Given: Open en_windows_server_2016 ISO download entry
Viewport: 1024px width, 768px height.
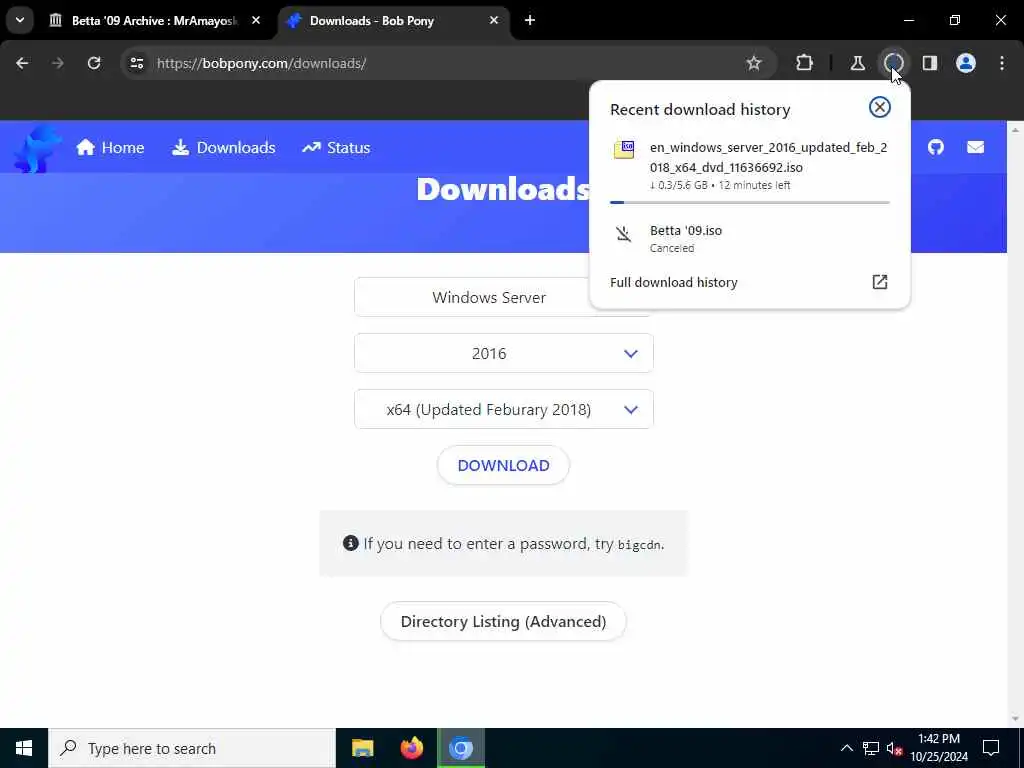Looking at the screenshot, I should pos(750,166).
